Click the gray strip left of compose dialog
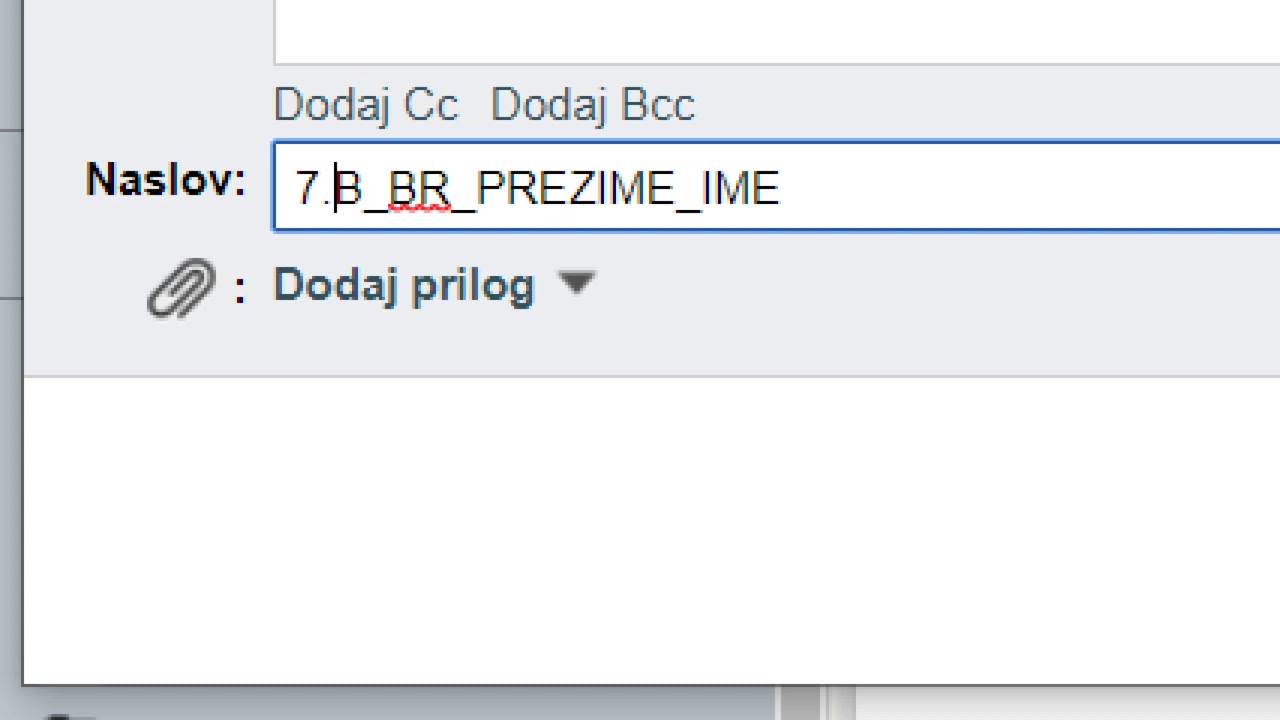This screenshot has width=1280, height=720. pos(10,400)
